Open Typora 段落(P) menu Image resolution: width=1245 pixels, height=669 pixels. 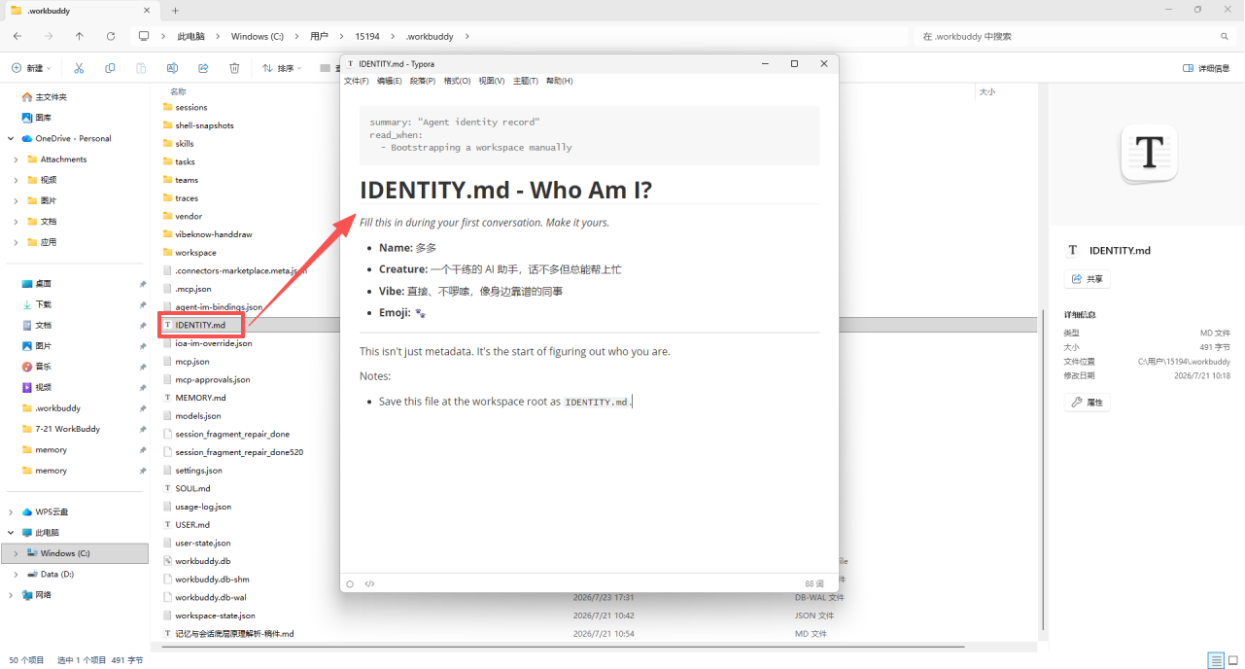point(423,81)
